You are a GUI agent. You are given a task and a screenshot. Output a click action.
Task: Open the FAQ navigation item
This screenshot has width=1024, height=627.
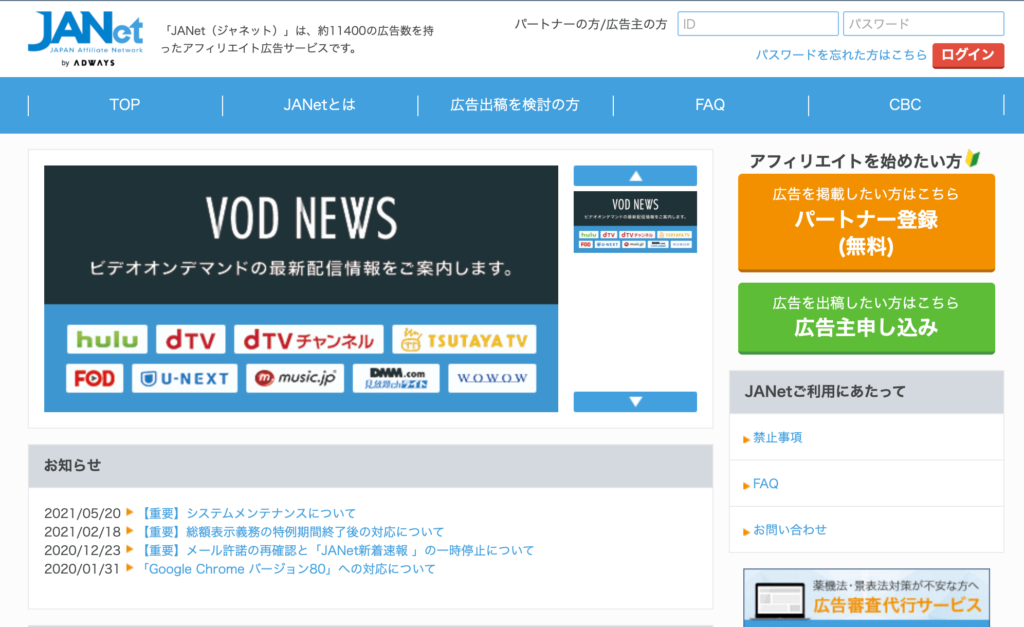(710, 105)
